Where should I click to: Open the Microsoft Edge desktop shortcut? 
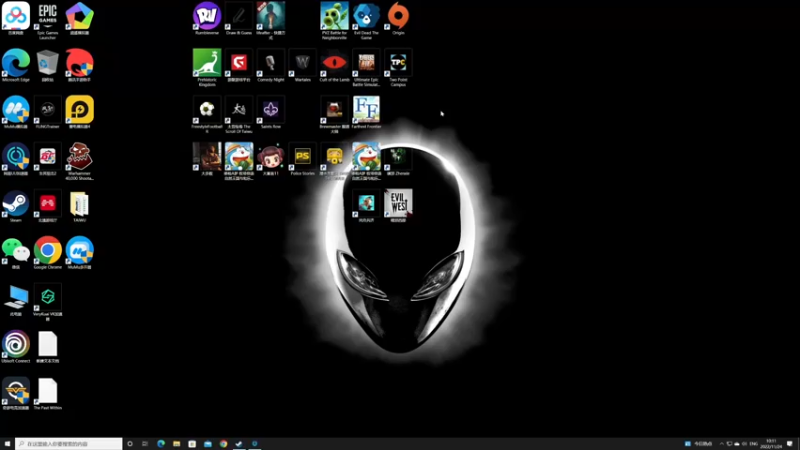tap(16, 66)
